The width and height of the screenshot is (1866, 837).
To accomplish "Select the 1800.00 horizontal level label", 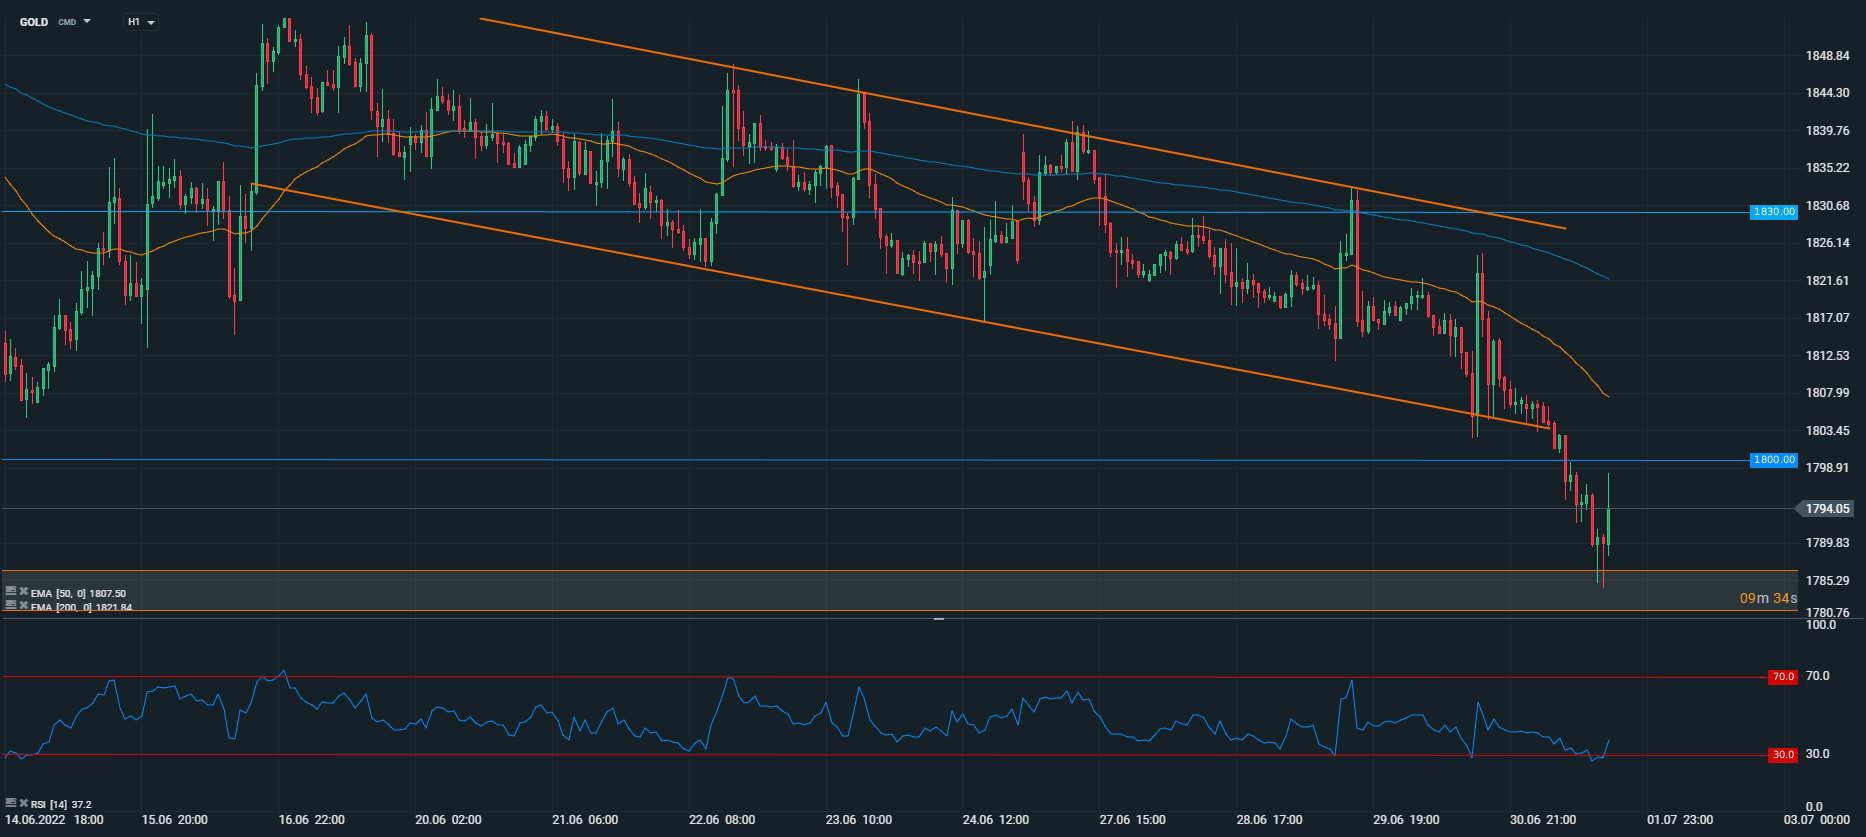I will [x=1774, y=460].
